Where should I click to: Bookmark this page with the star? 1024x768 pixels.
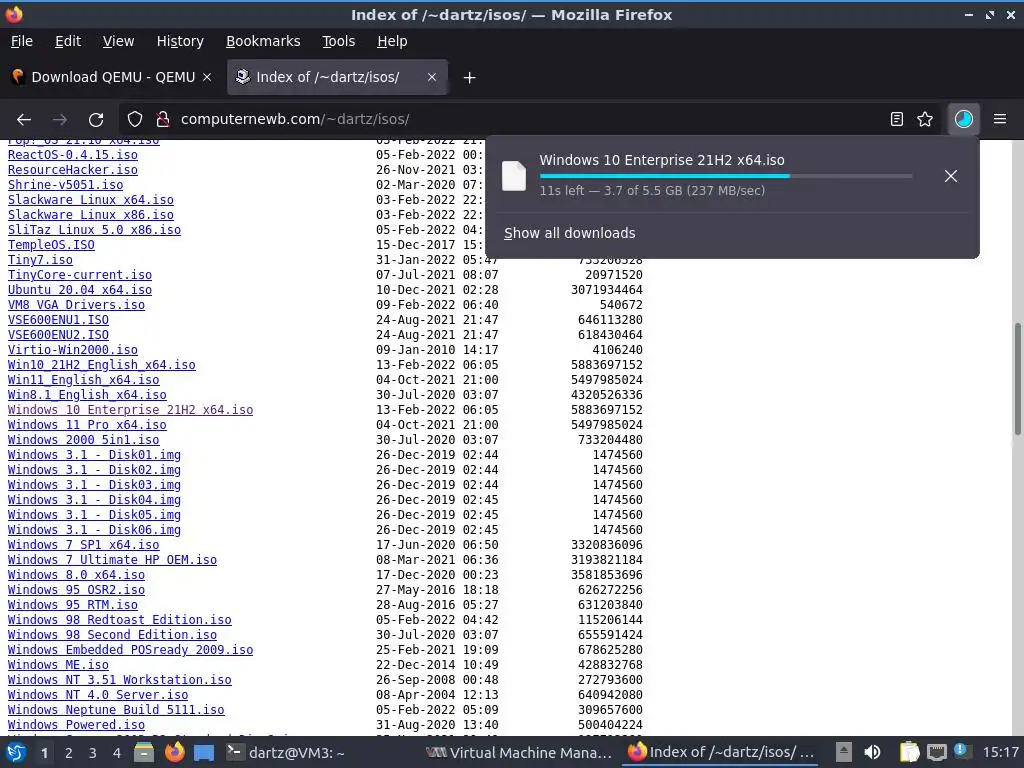tap(925, 120)
